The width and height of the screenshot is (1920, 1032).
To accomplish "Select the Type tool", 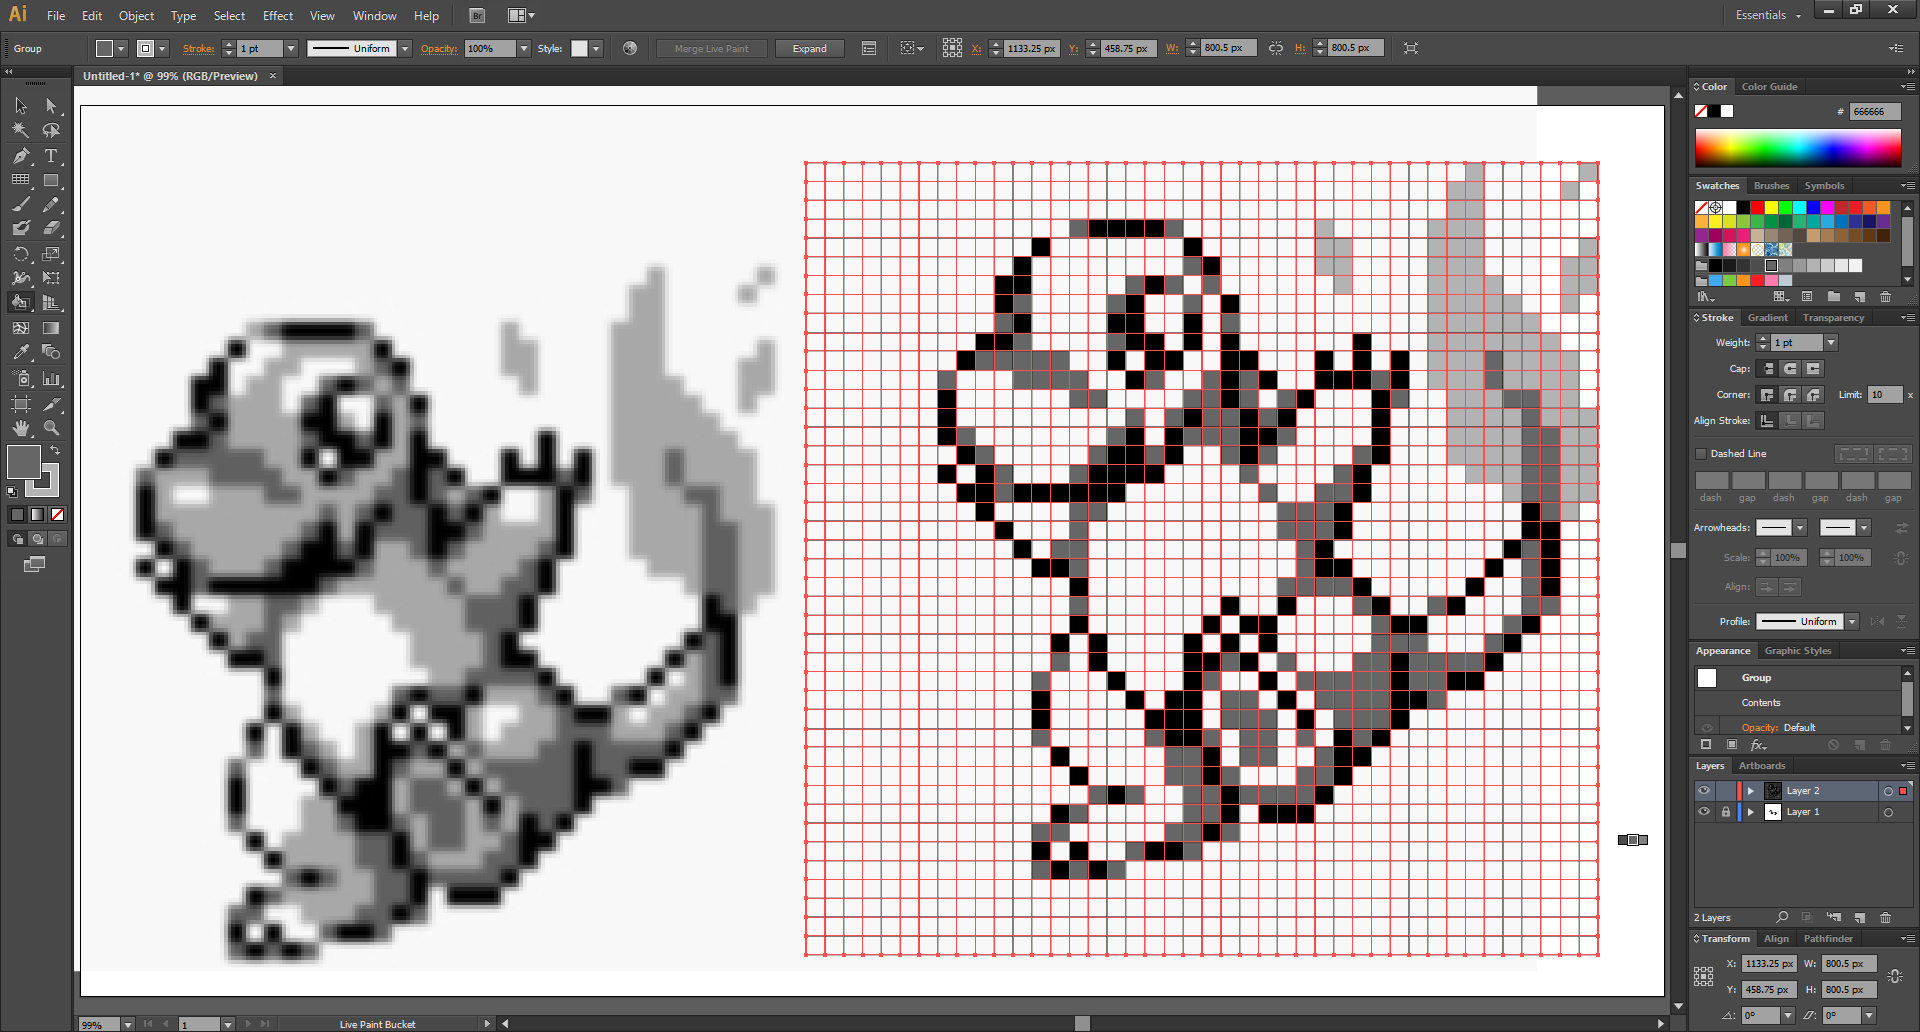I will click(x=51, y=156).
